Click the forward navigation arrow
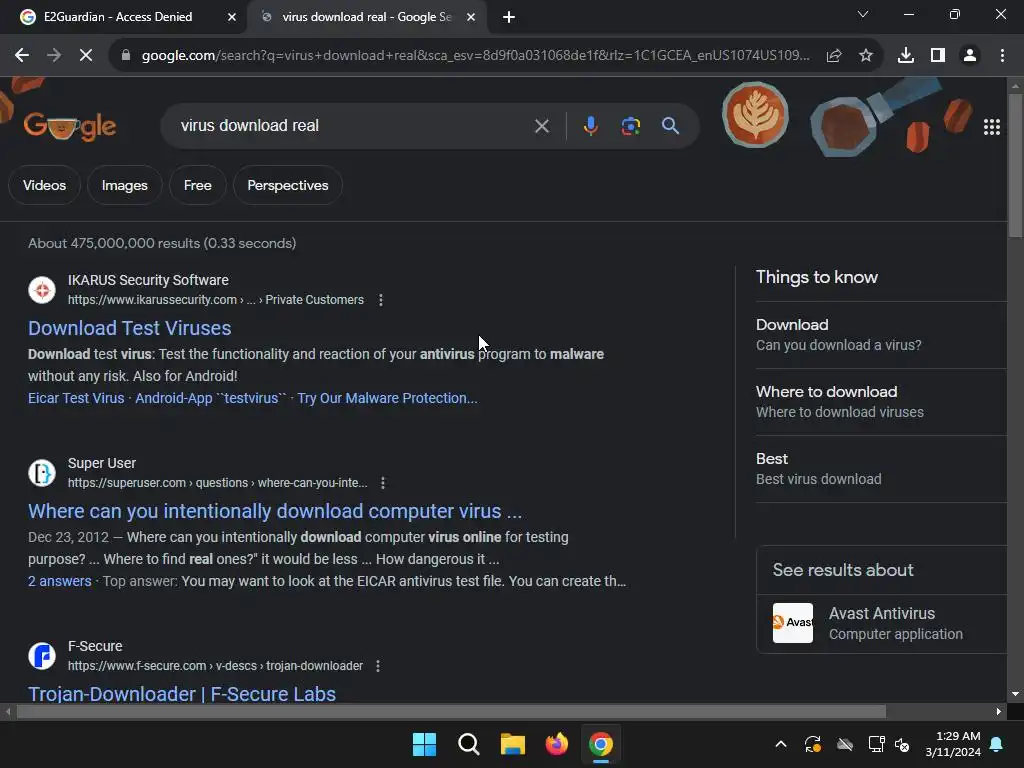Image resolution: width=1024 pixels, height=768 pixels. pyautogui.click(x=54, y=56)
